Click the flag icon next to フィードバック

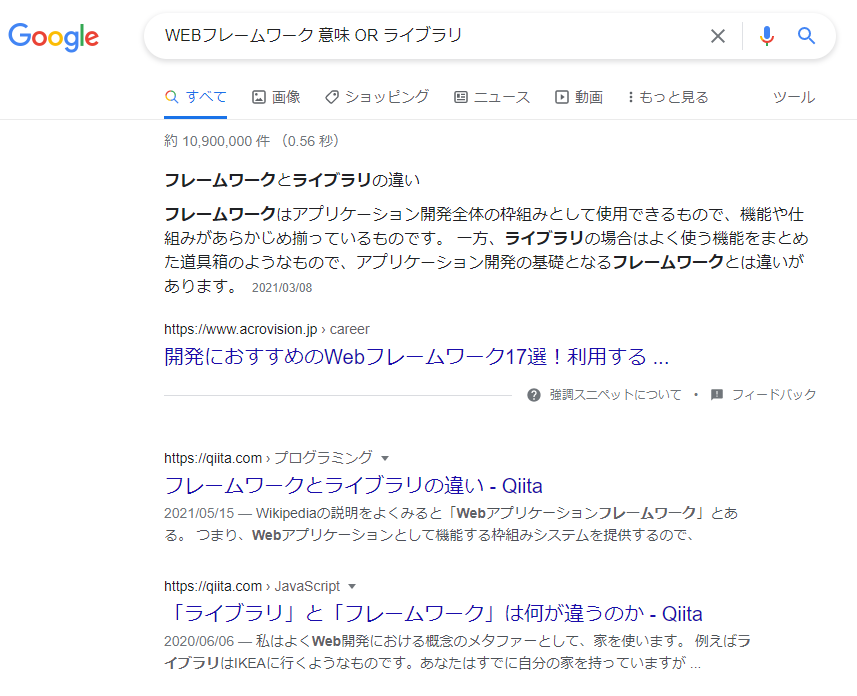716,394
